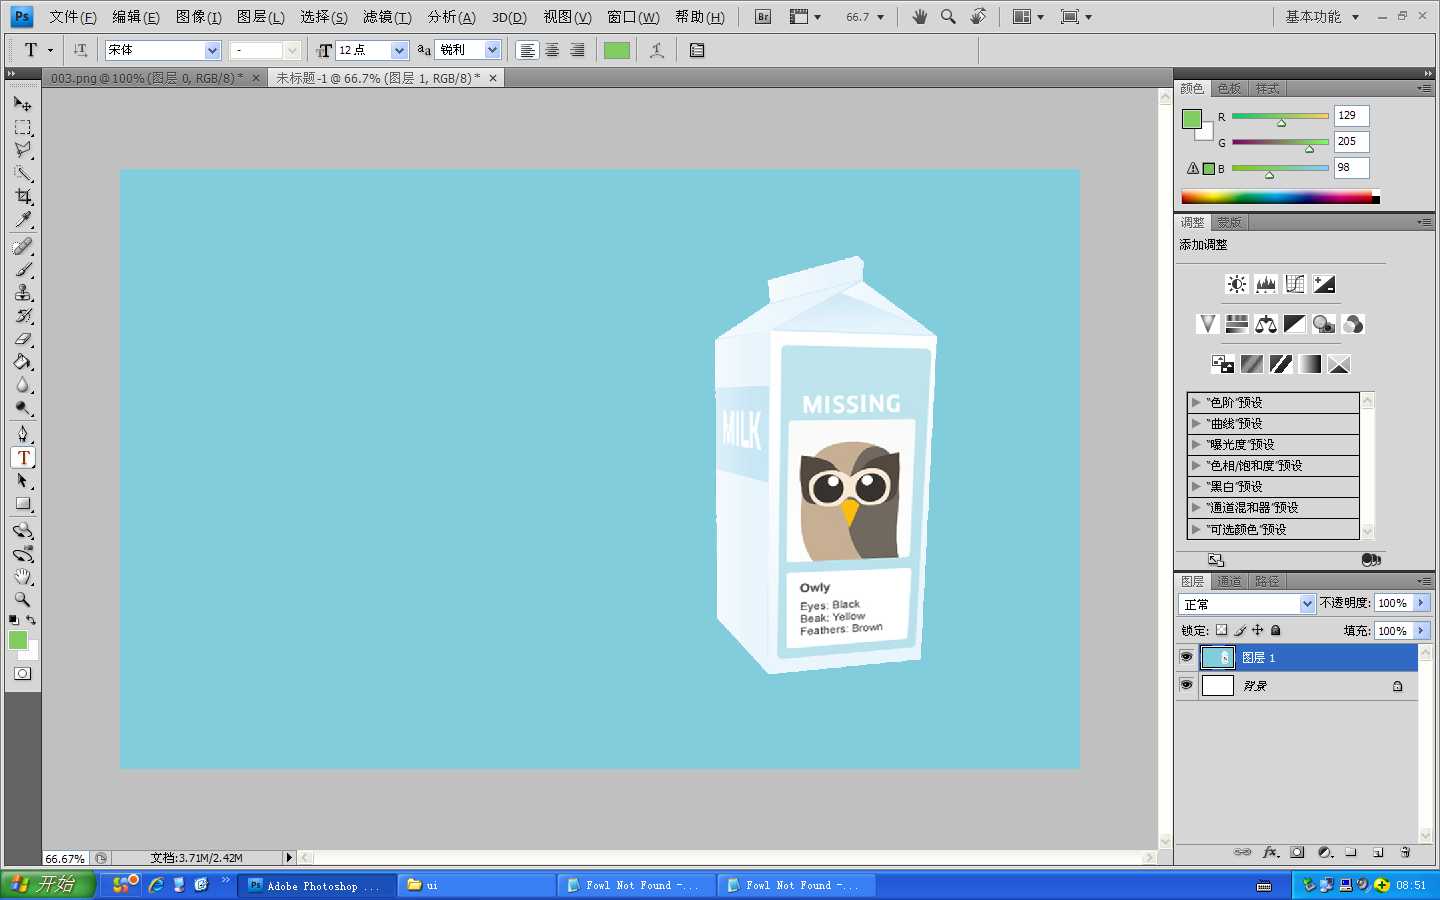Expand the "色相/饱和度" 预设 list
This screenshot has width=1440, height=900.
tap(1196, 465)
